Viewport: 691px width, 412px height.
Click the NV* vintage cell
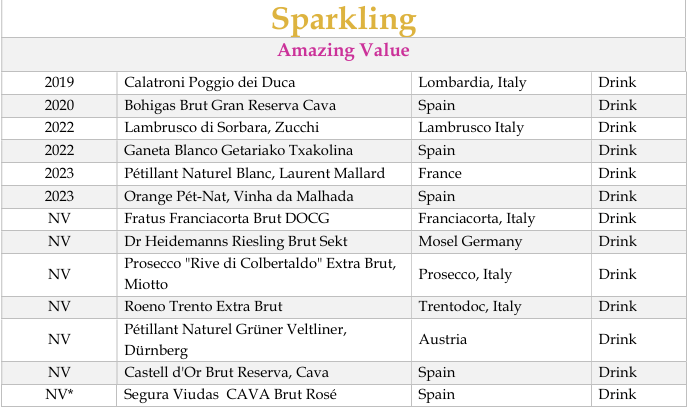[60, 394]
